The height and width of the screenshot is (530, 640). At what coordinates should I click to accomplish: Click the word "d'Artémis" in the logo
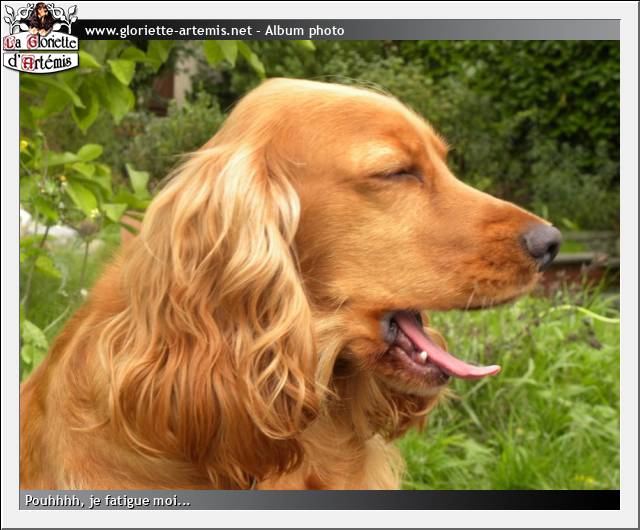(x=42, y=62)
